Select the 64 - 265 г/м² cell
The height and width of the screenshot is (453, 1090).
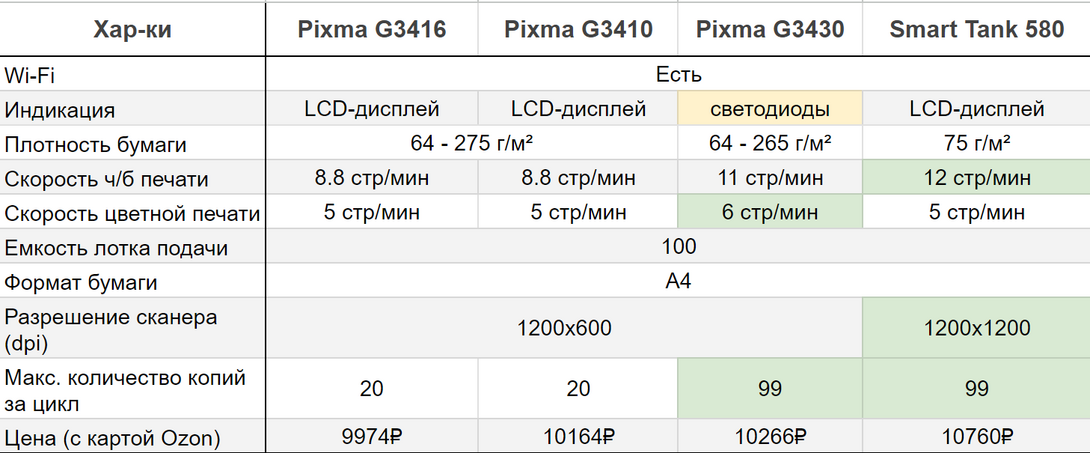769,144
